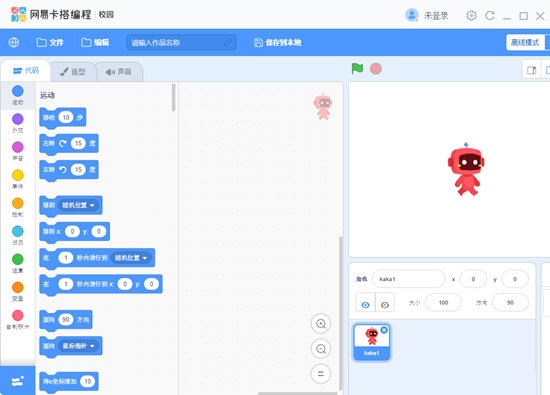Click the sprite direction field 90
550x395 pixels.
[510, 302]
